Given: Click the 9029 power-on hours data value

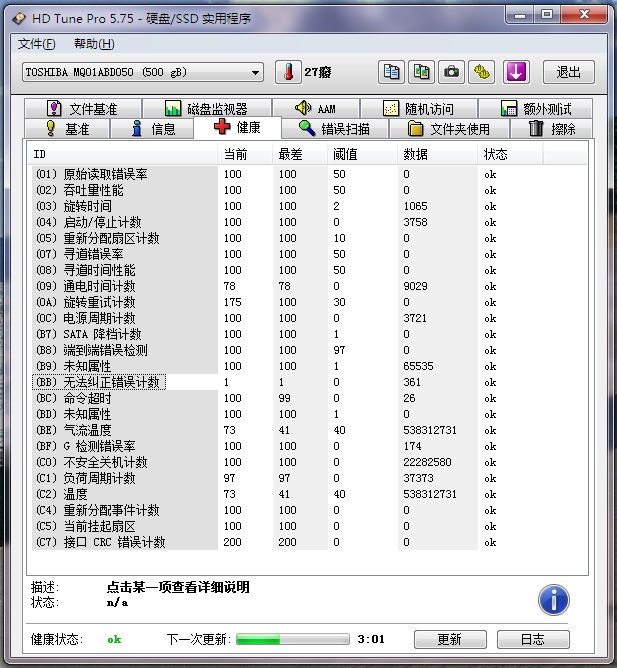Looking at the screenshot, I should coord(415,286).
